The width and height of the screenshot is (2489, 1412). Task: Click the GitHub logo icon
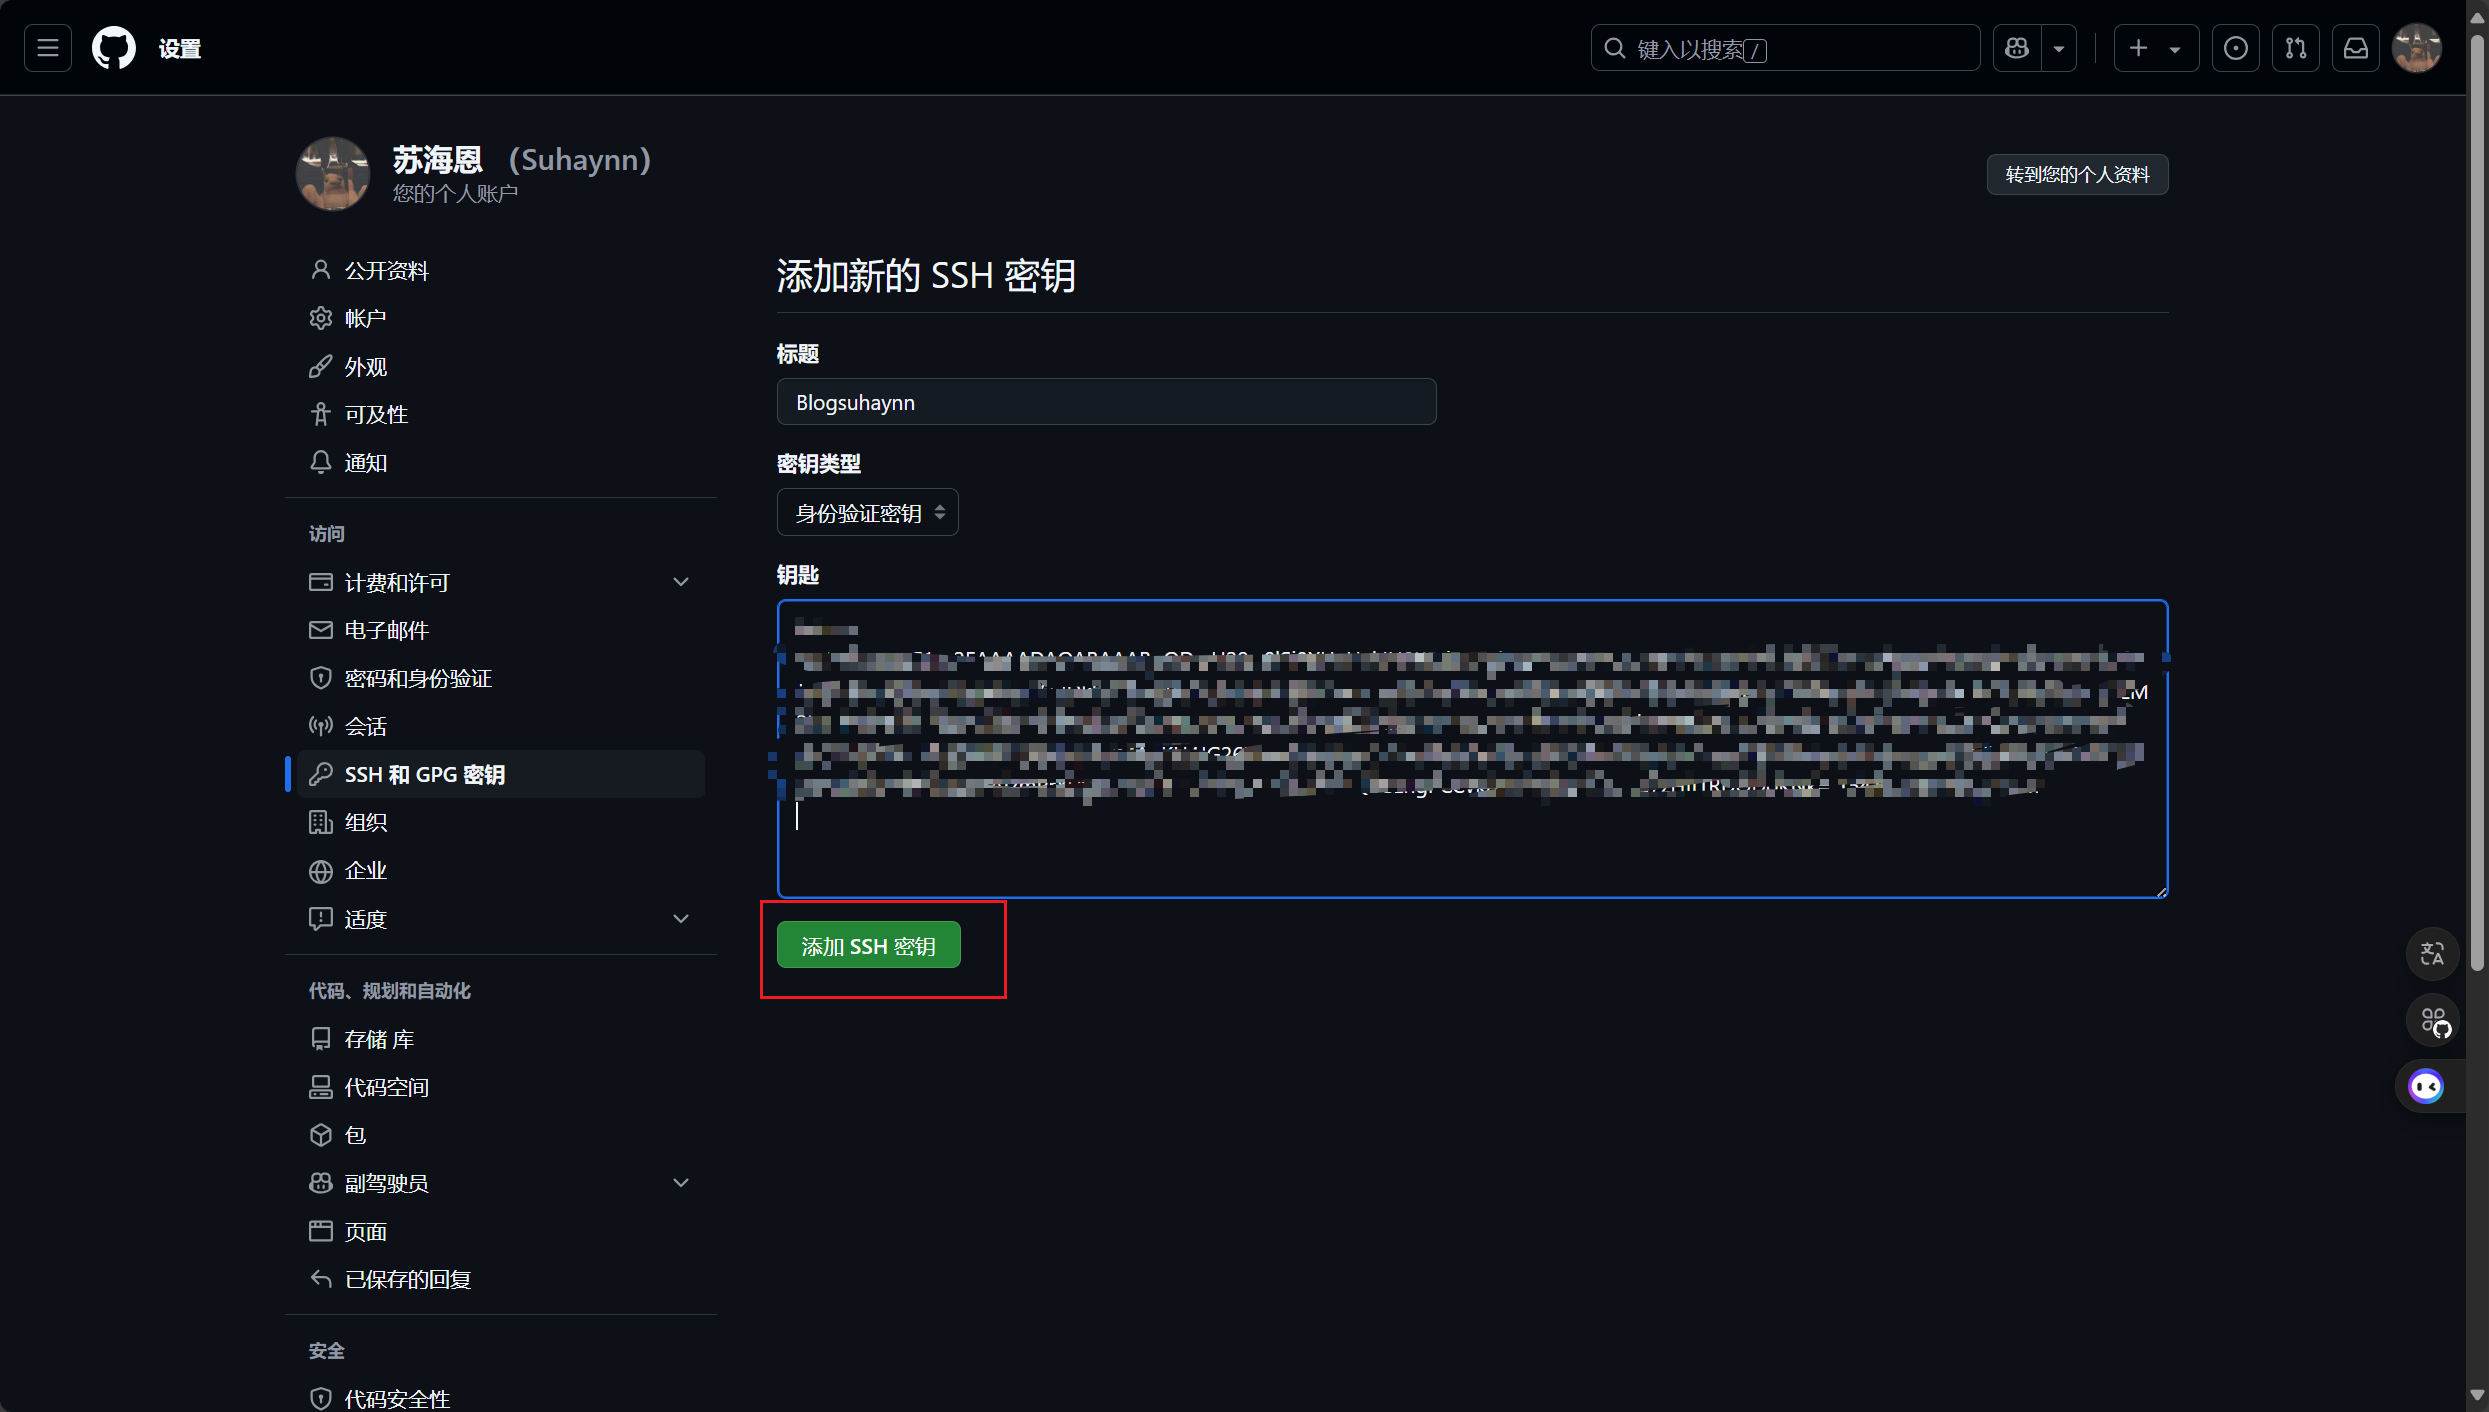[114, 48]
